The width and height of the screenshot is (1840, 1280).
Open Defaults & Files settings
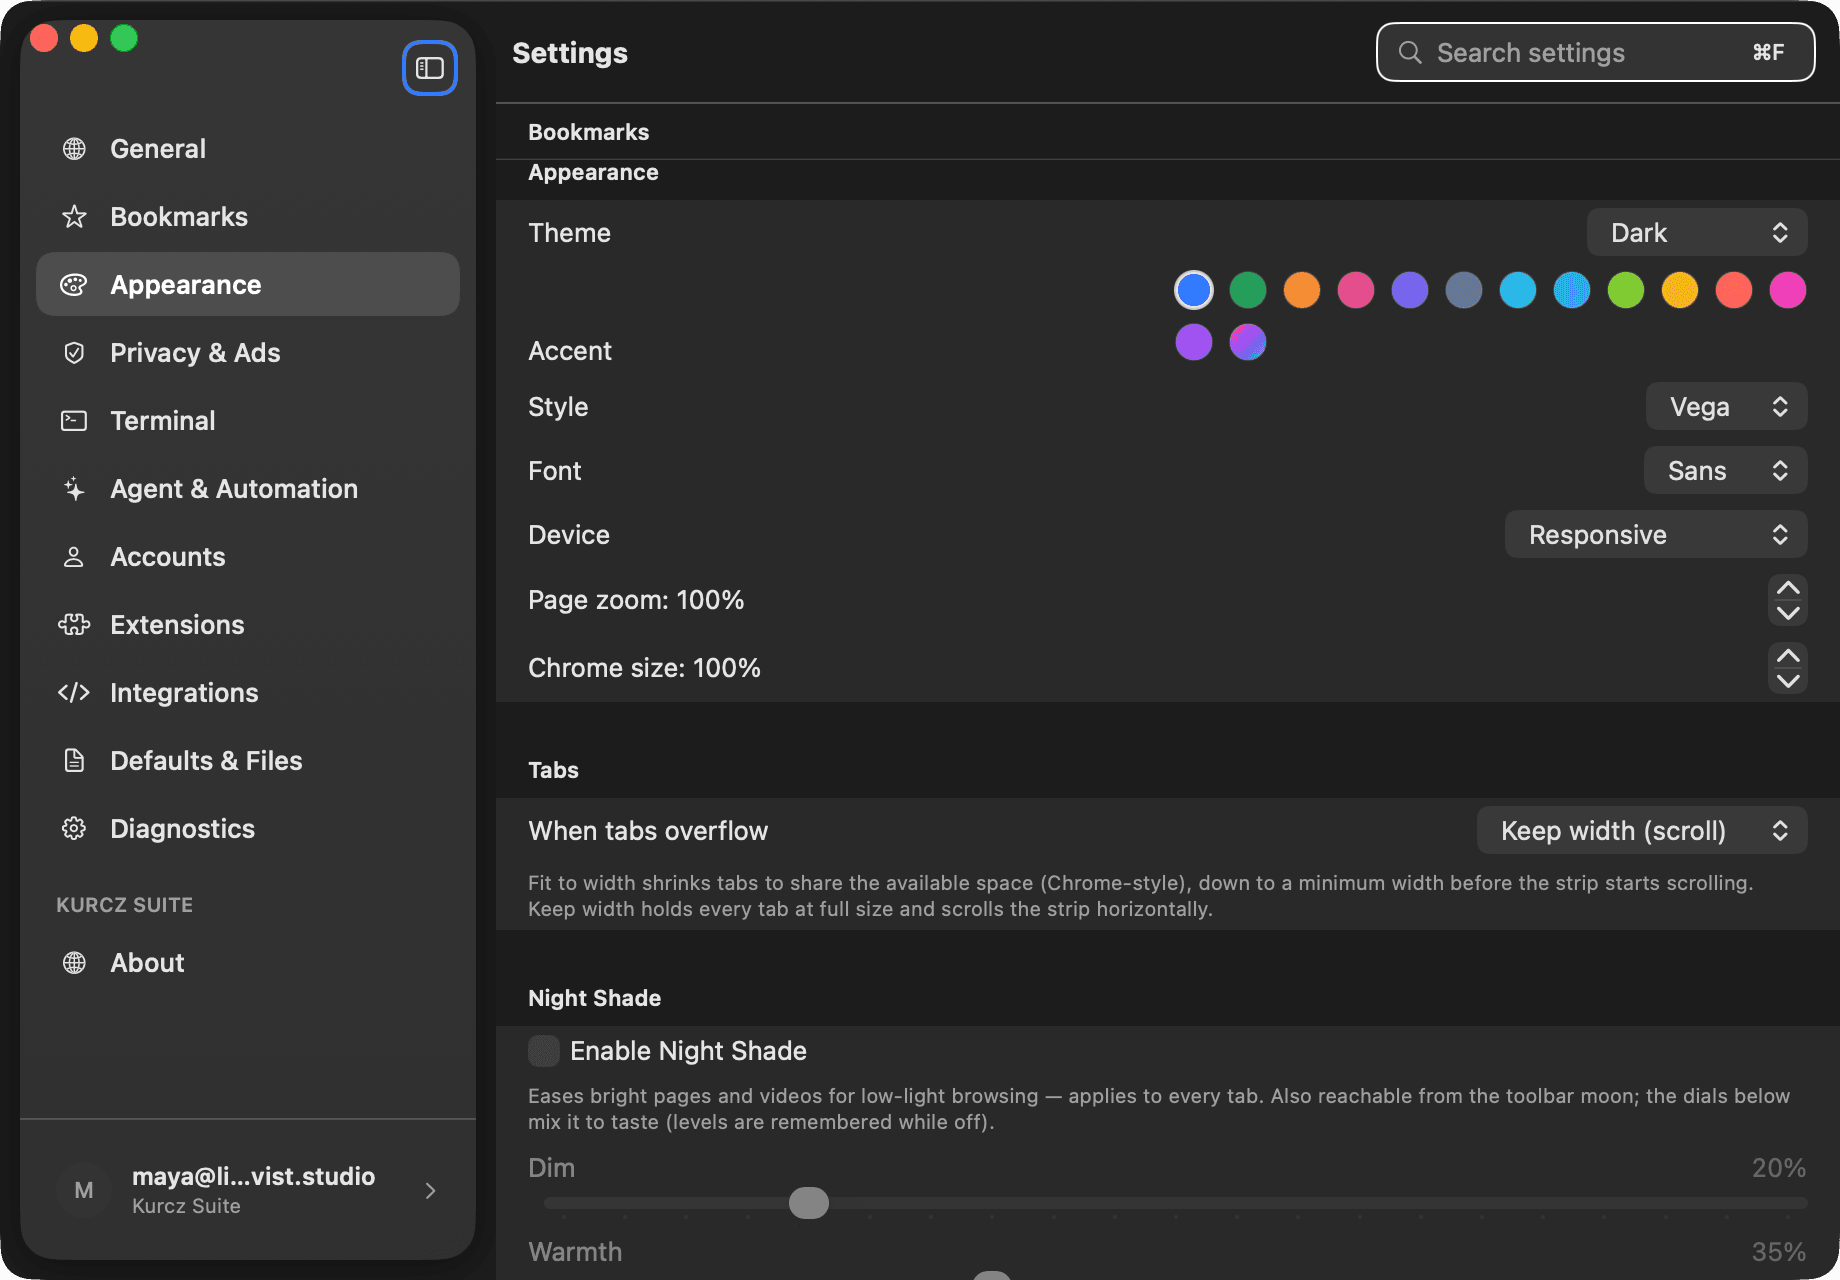tap(248, 761)
